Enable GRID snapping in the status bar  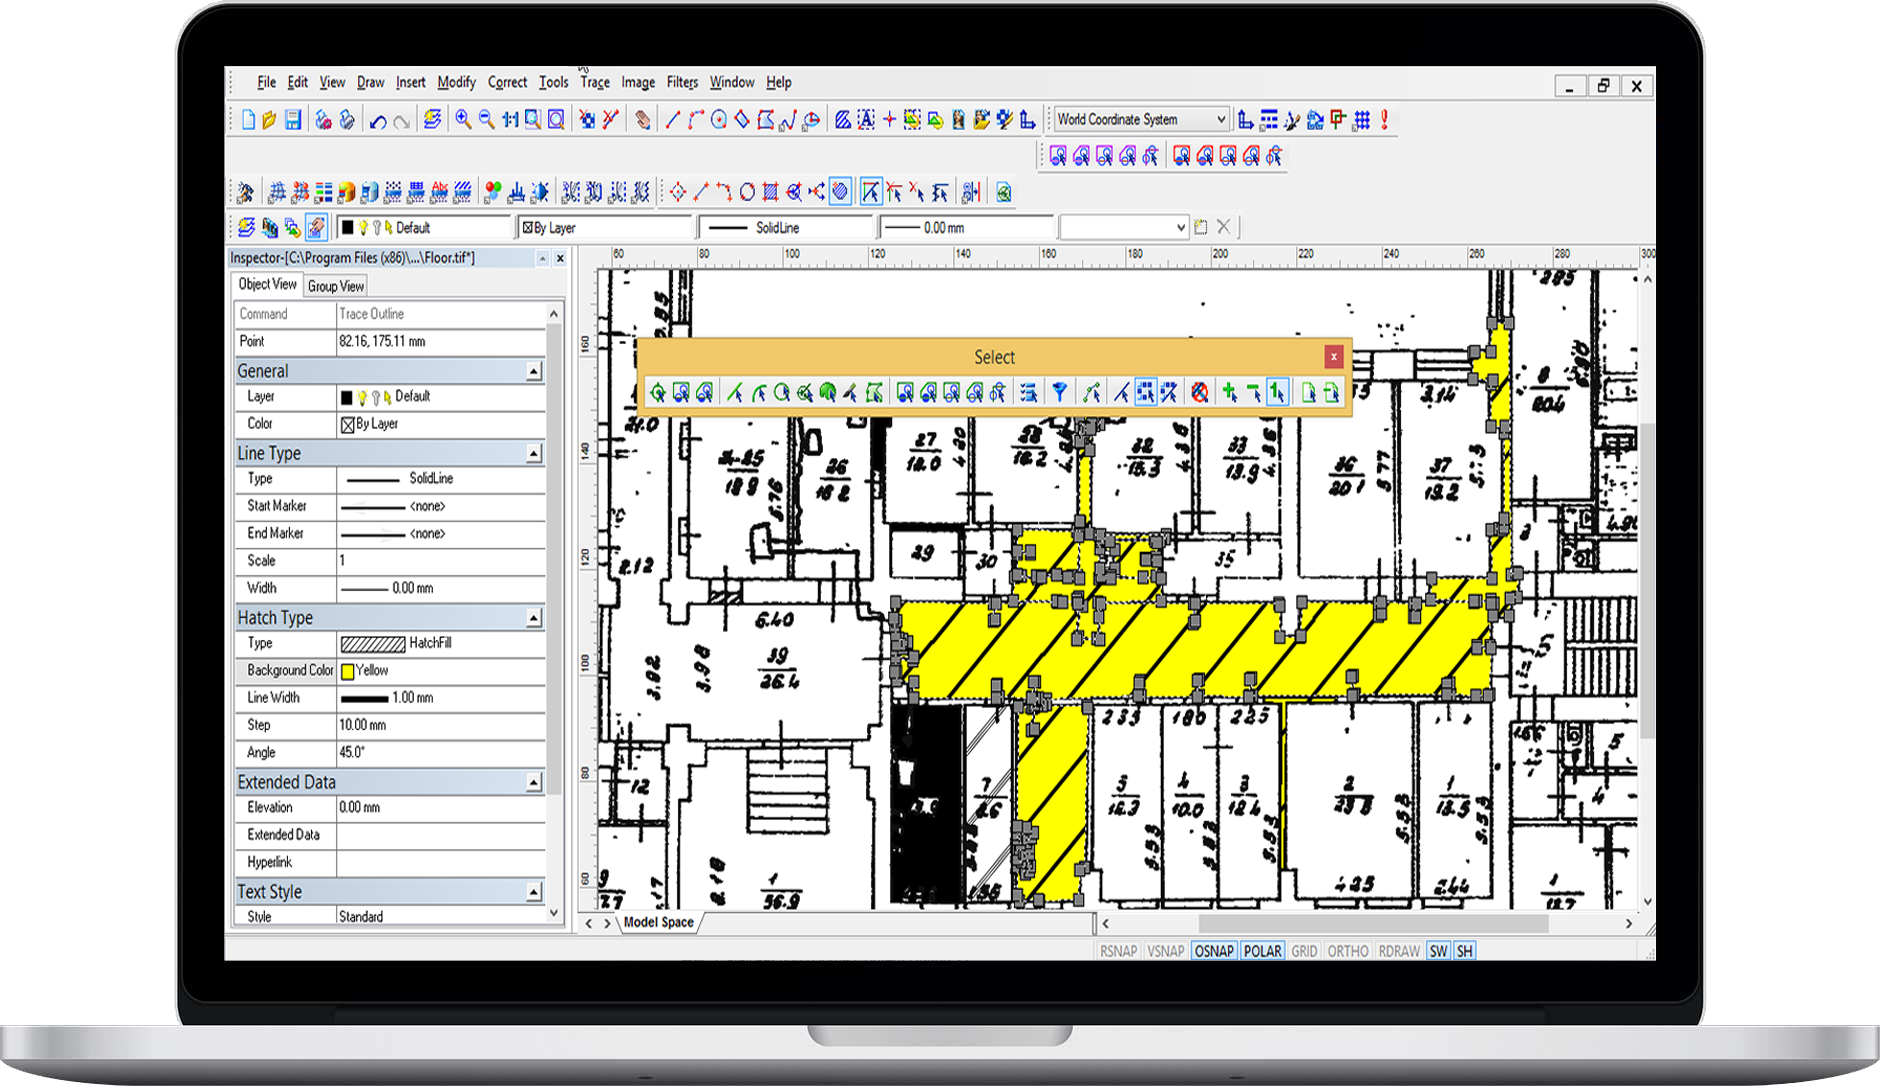(1304, 950)
